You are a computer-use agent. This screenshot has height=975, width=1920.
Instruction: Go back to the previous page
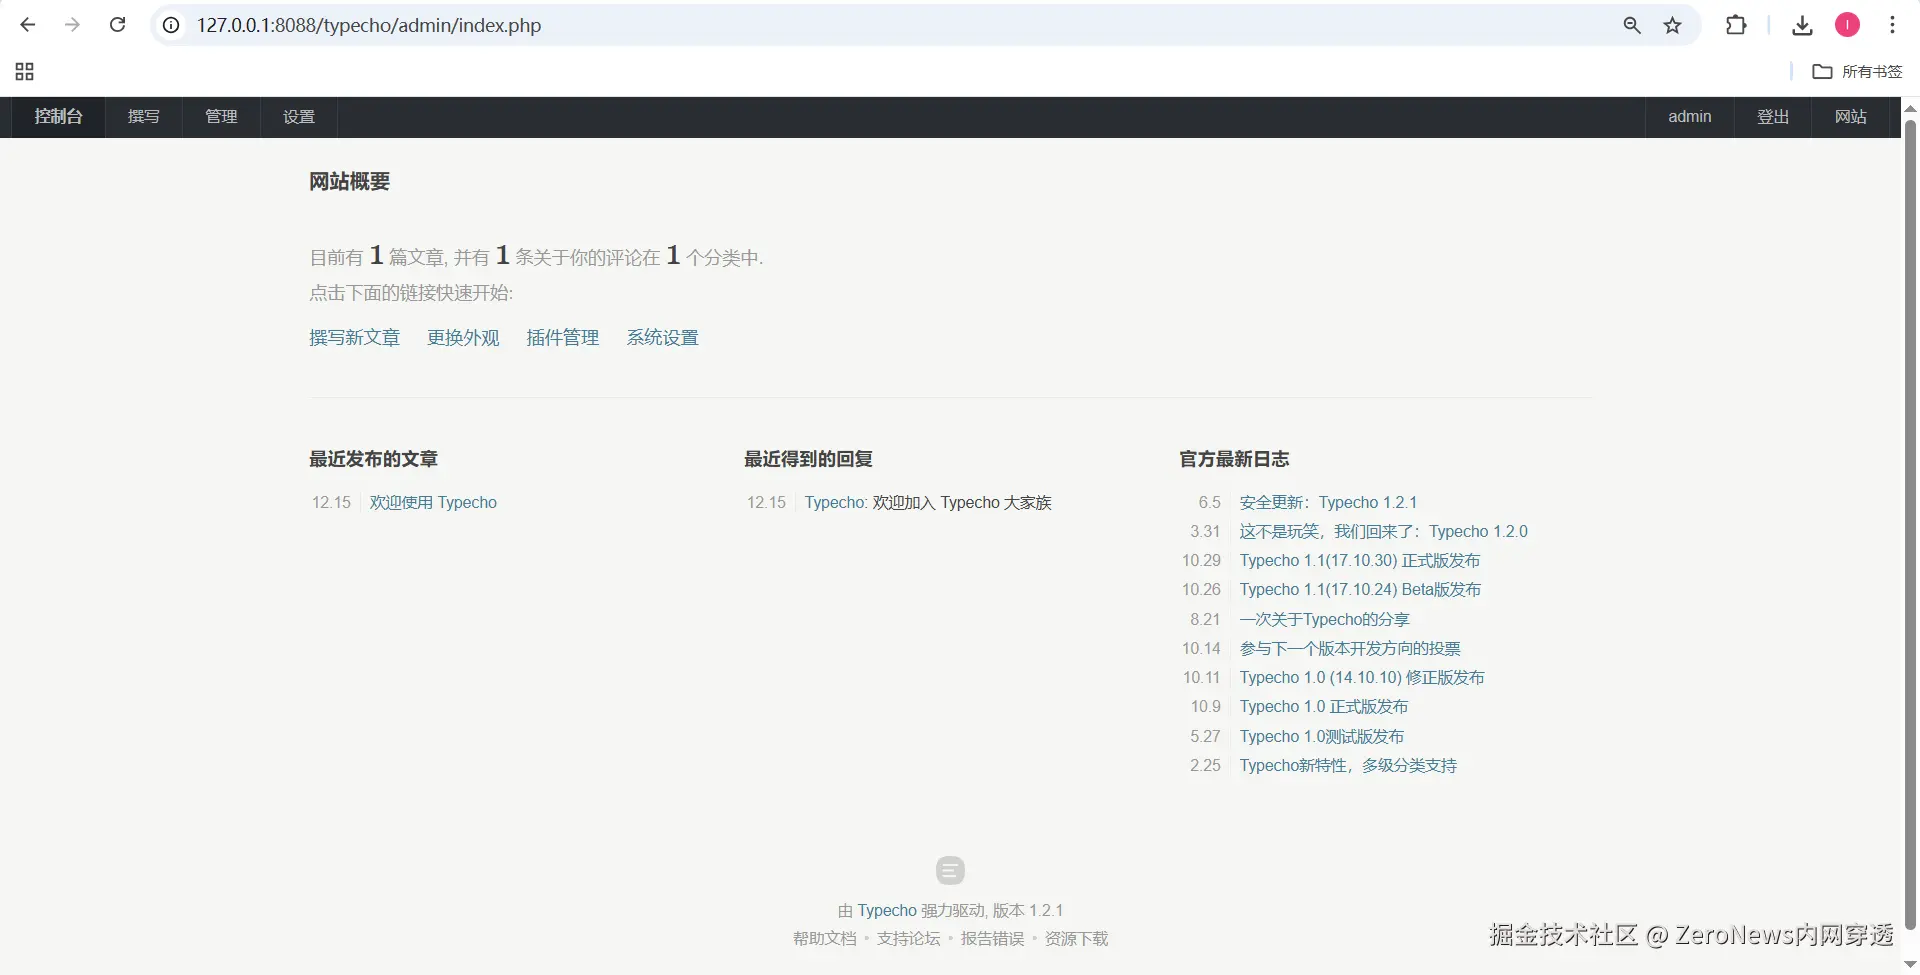coord(28,25)
